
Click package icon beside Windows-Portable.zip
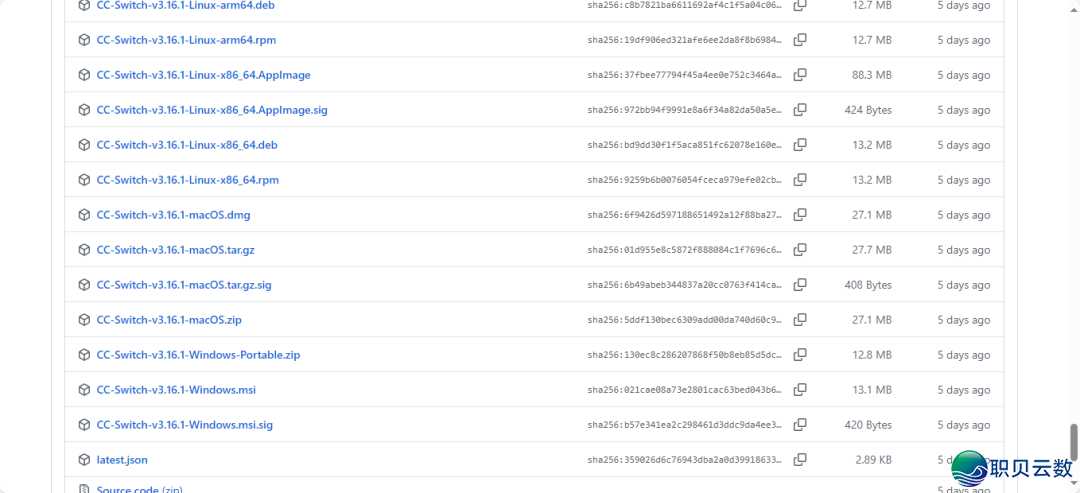click(84, 355)
